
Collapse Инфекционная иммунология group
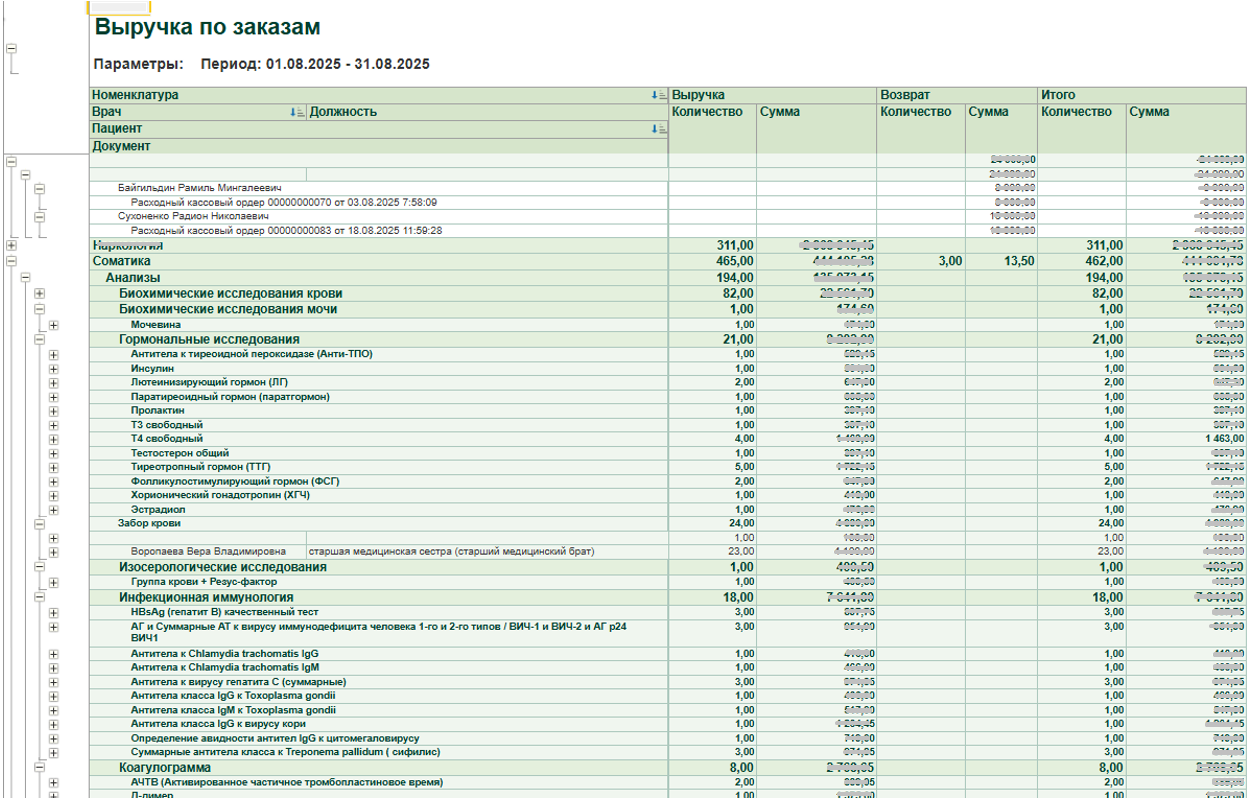click(x=40, y=598)
